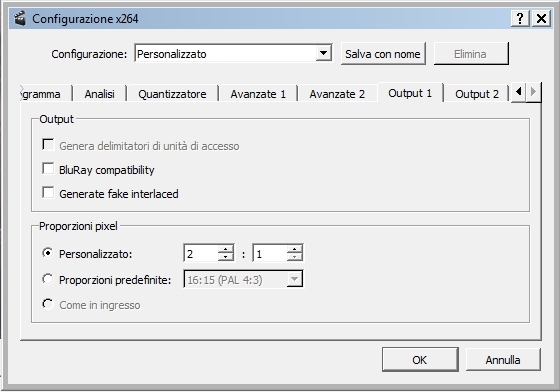Select Proporzioni predefinite radio button

48,278
